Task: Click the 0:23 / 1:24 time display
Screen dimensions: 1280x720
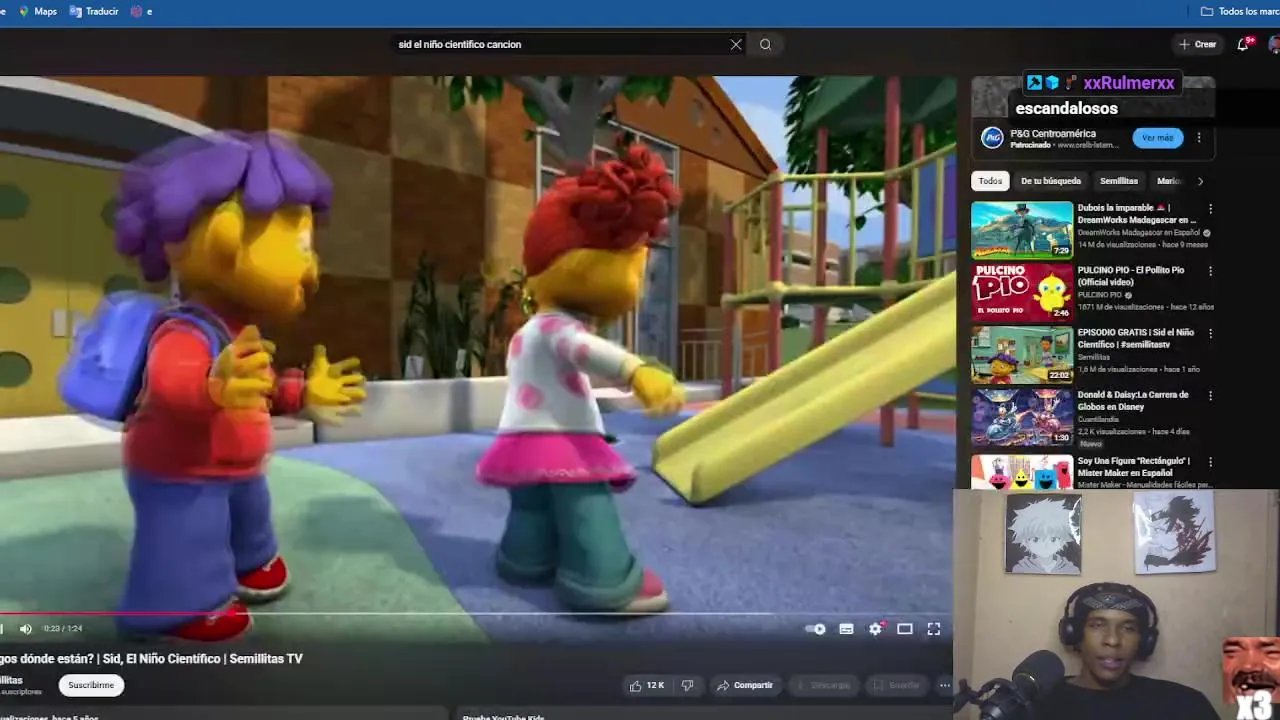Action: [x=63, y=629]
